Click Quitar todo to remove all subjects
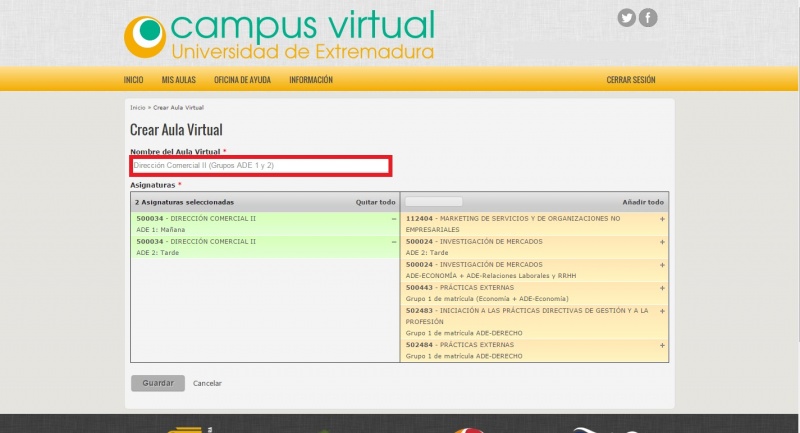The height and width of the screenshot is (433, 800). (x=376, y=201)
